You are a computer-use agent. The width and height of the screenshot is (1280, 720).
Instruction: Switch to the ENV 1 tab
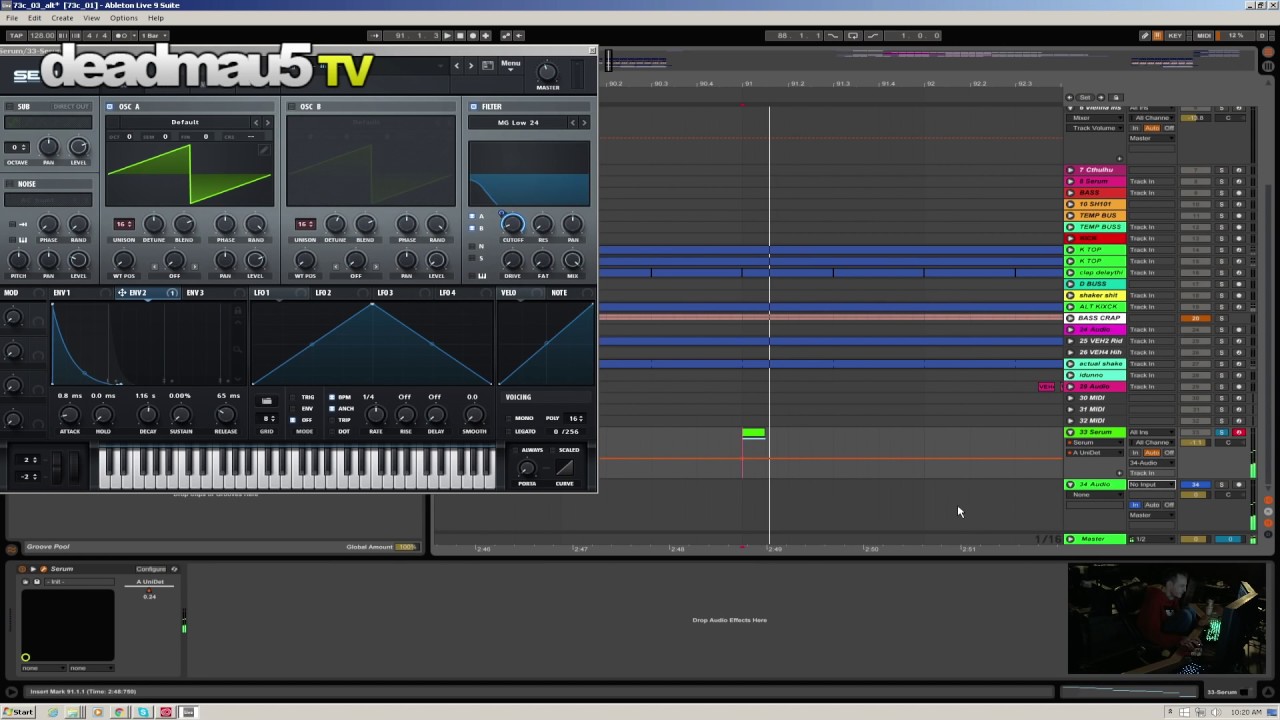click(62, 293)
